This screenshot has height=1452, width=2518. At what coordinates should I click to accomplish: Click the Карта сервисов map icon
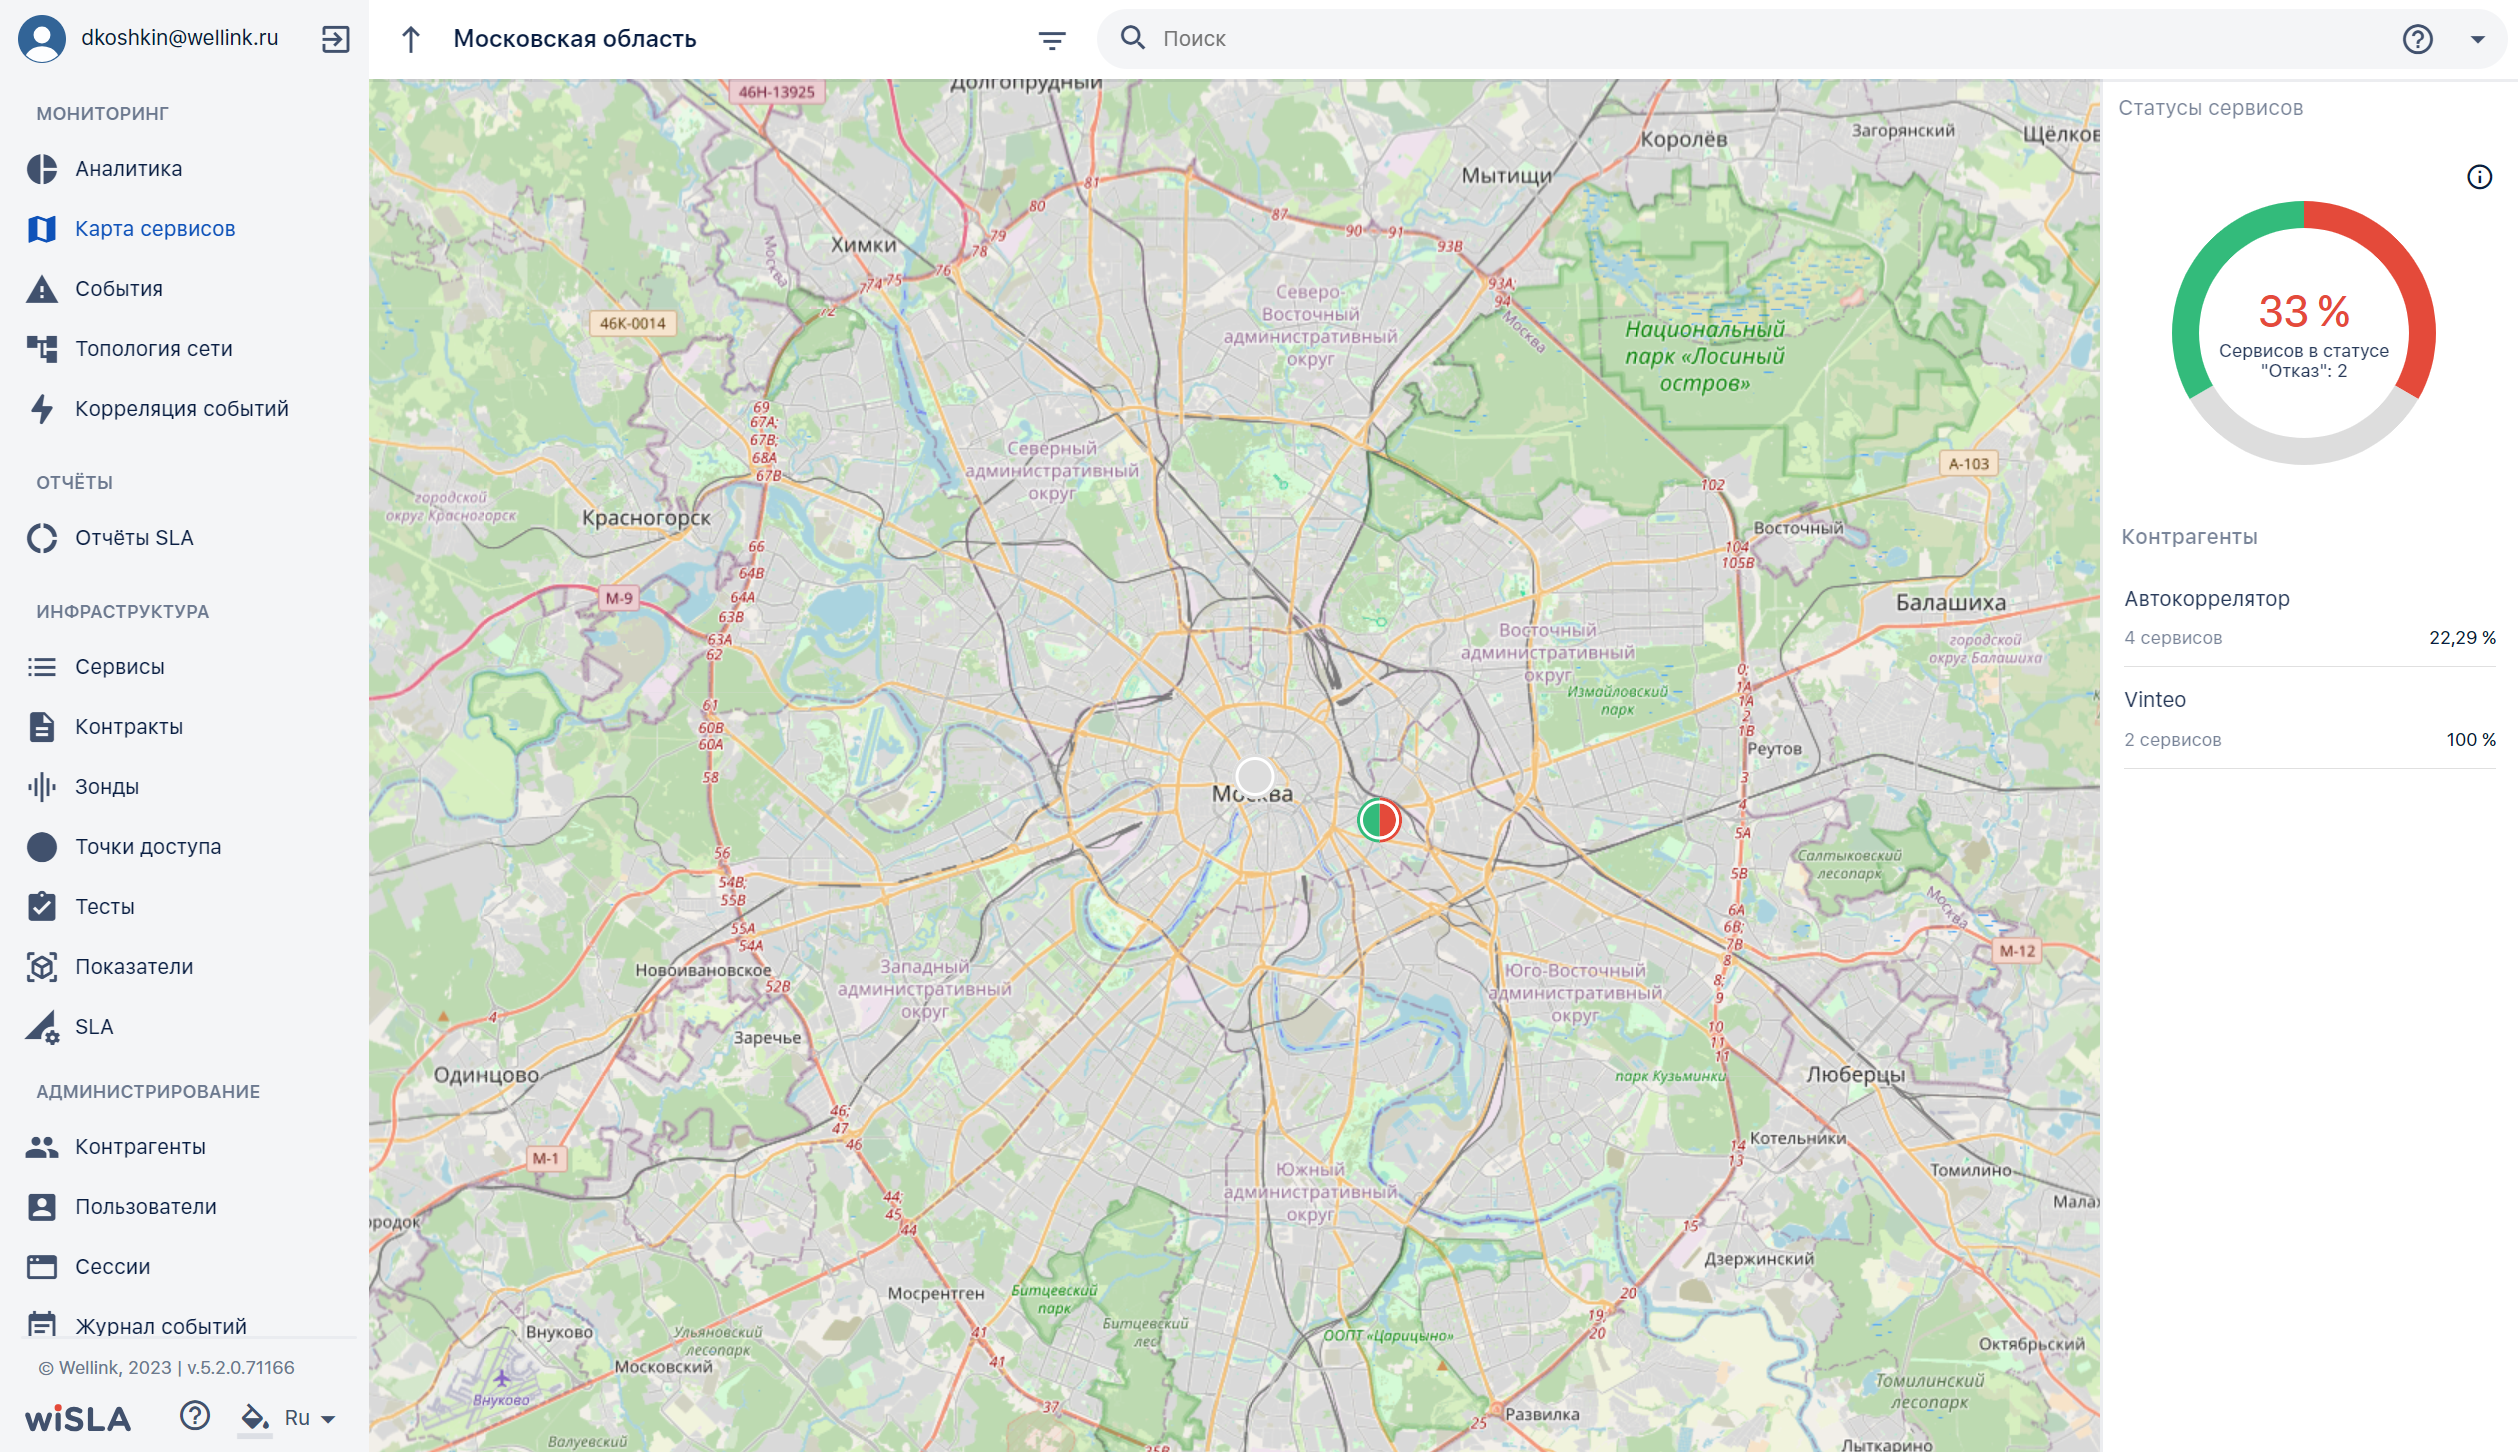point(42,229)
